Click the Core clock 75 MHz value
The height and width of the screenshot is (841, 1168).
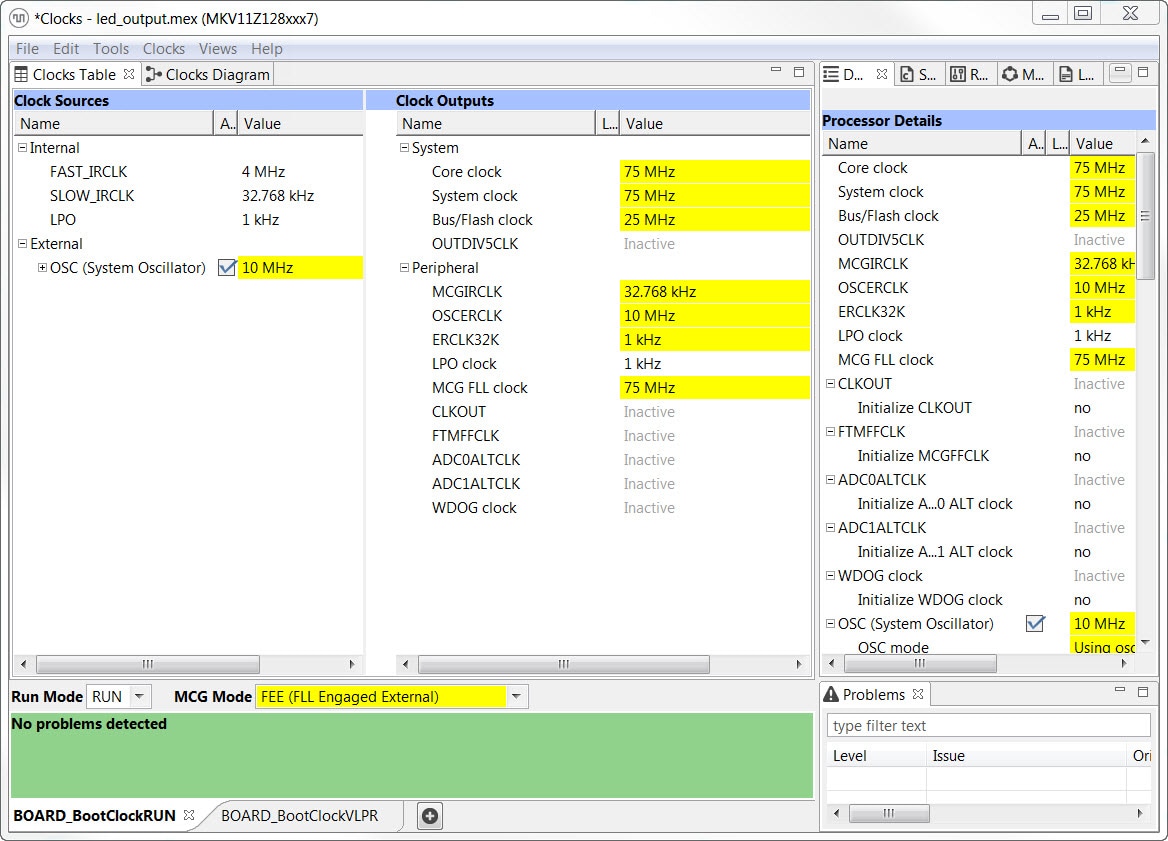[x=714, y=172]
